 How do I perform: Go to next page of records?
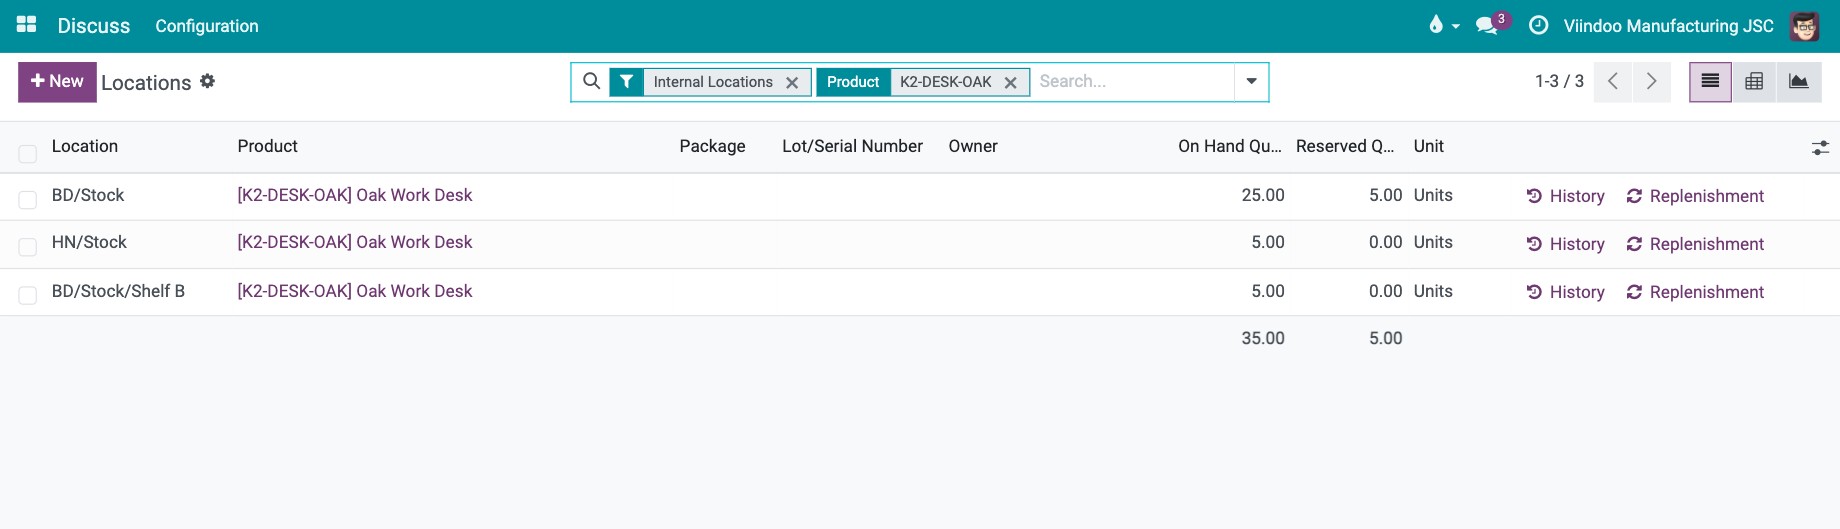click(x=1652, y=82)
